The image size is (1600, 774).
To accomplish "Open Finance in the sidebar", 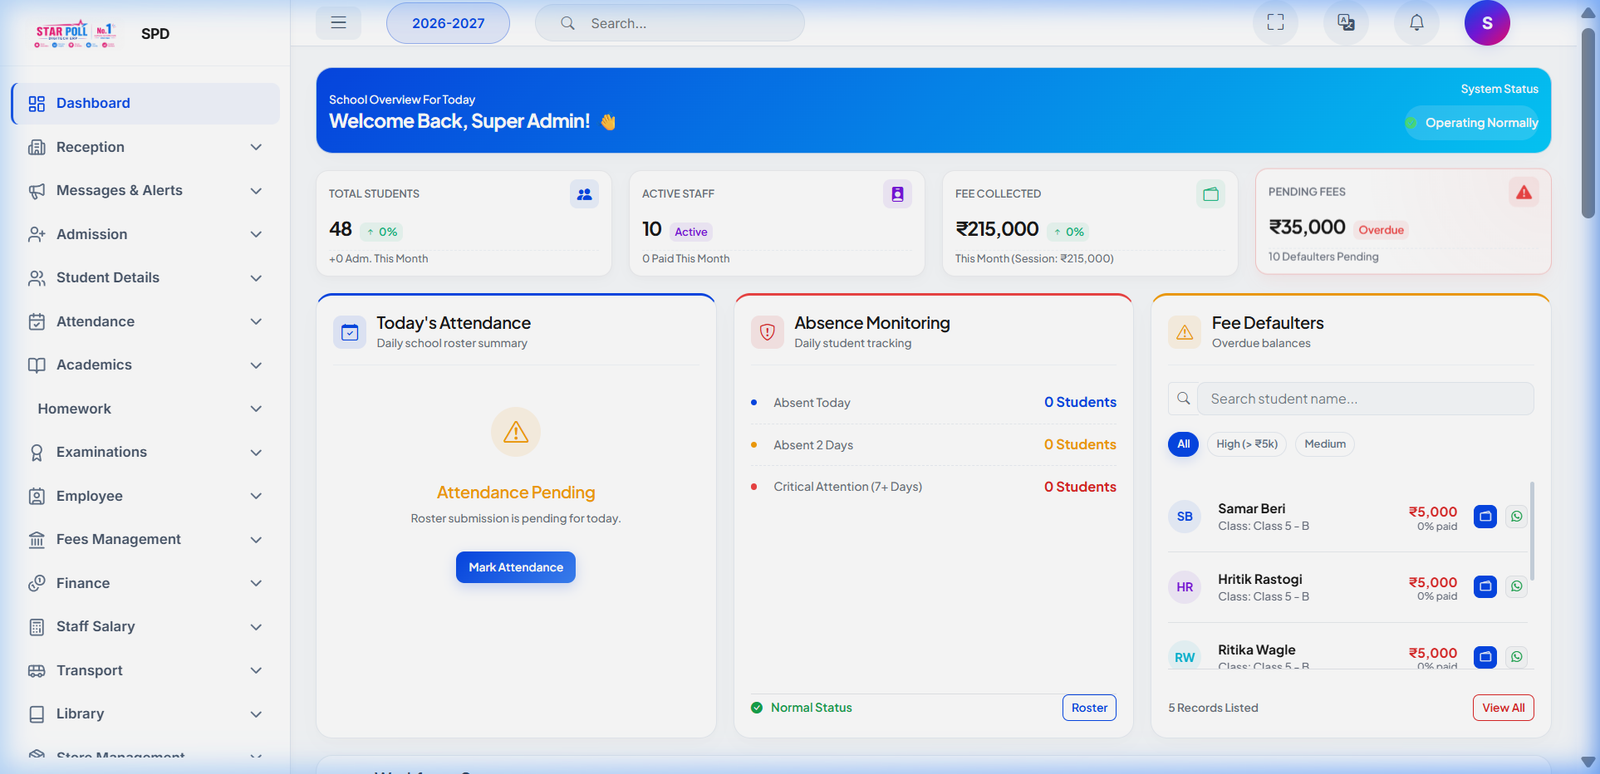I will 146,583.
